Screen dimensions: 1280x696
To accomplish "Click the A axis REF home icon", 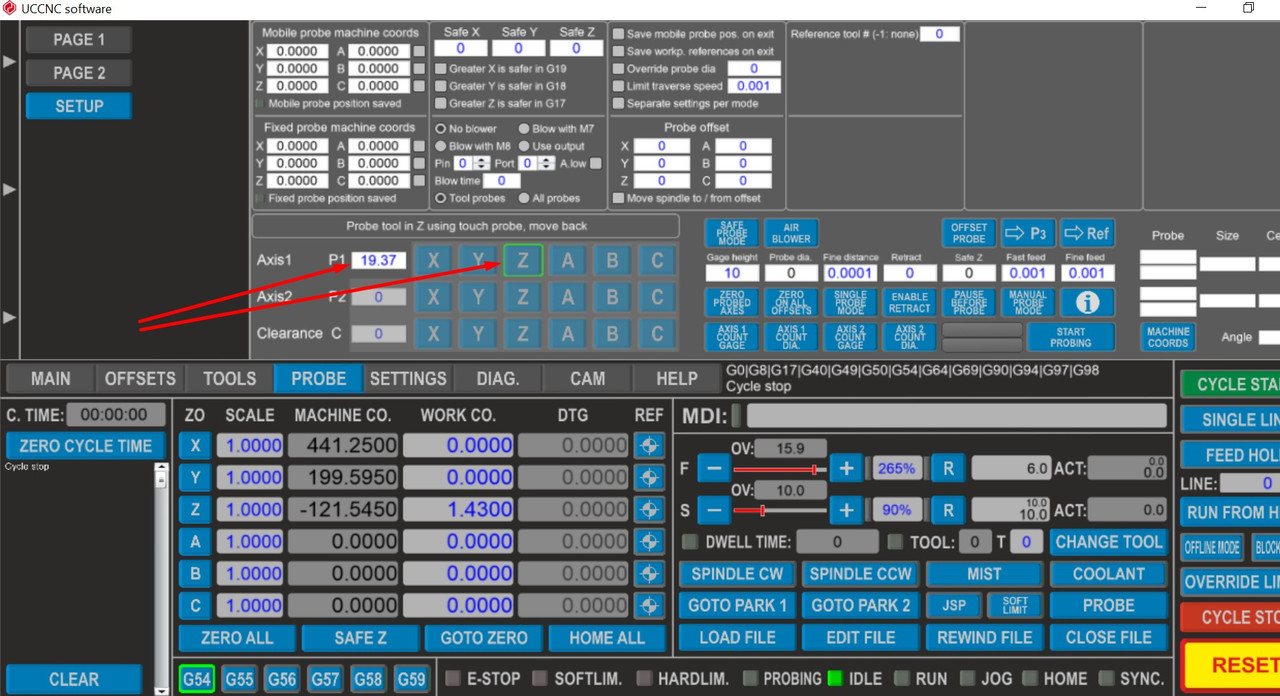I will [x=649, y=542].
